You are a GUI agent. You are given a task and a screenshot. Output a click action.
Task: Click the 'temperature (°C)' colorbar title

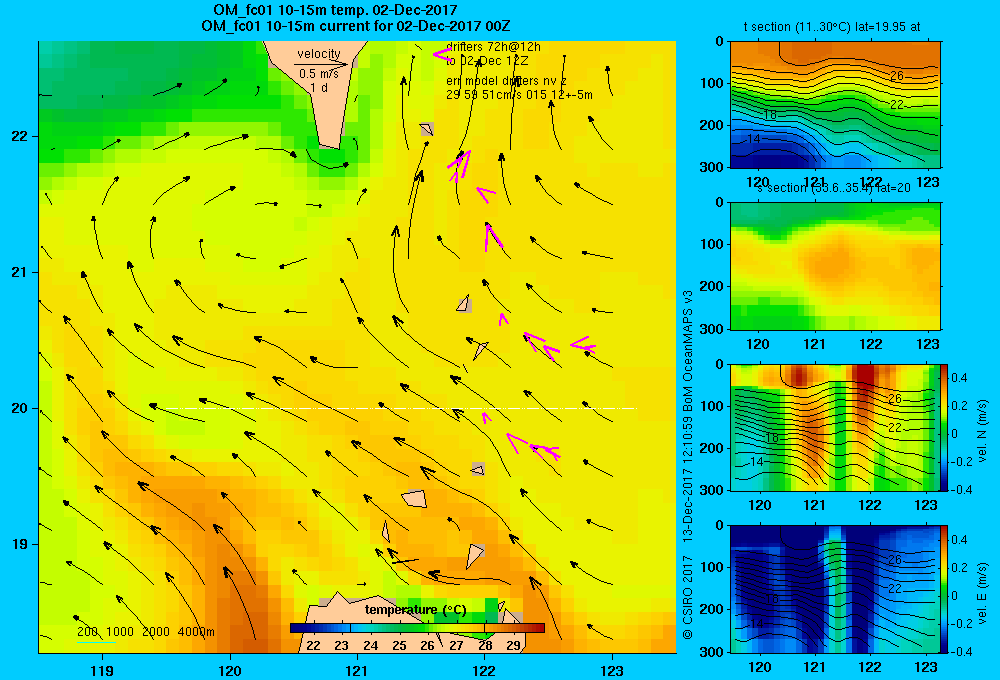(415, 610)
